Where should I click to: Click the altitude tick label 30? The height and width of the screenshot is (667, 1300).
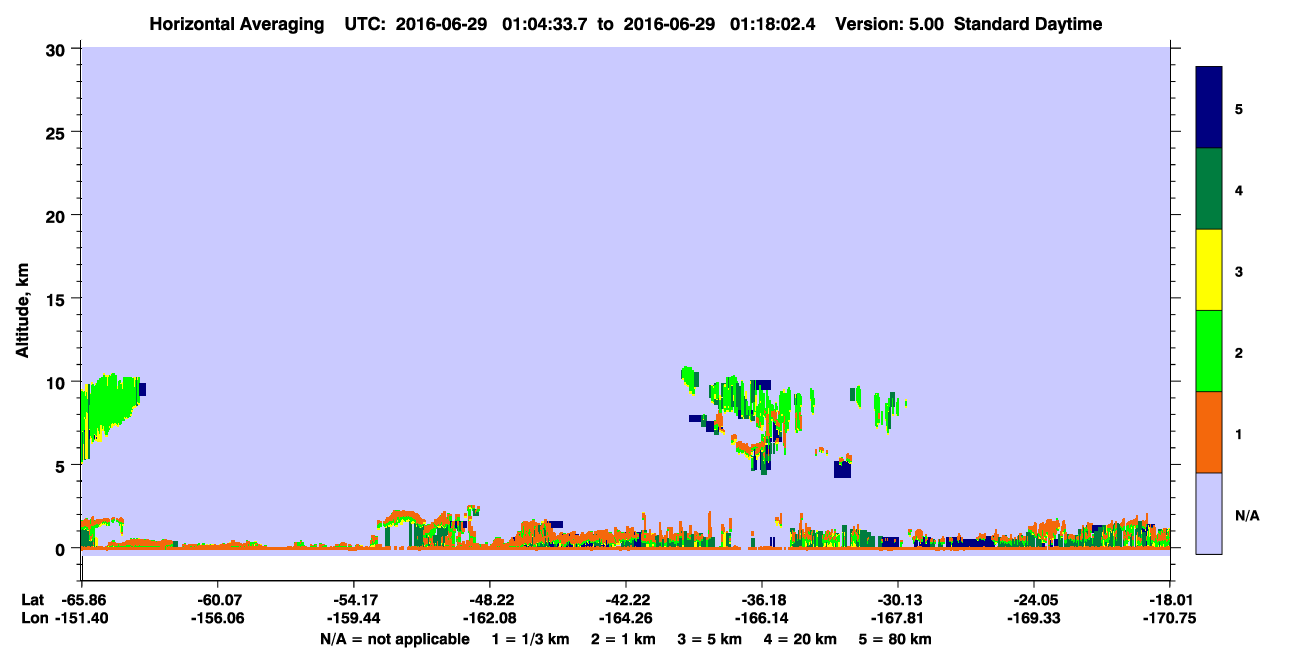click(58, 49)
